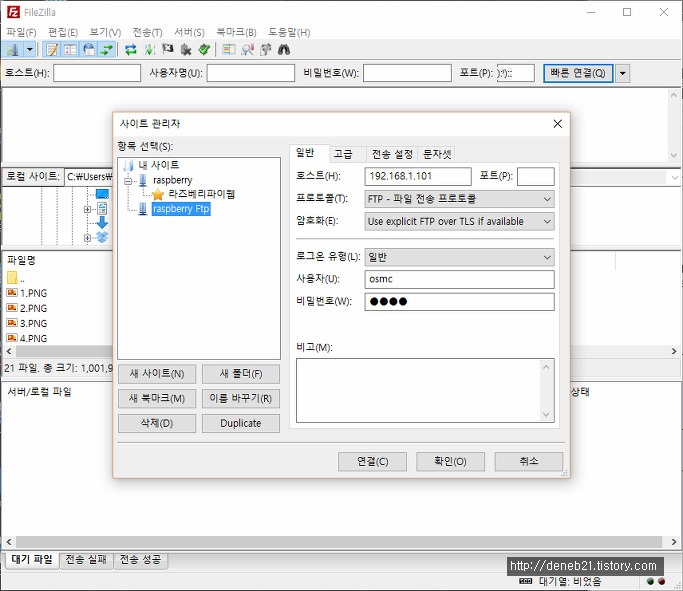Switch to the 문자셋 tab
Image resolution: width=683 pixels, height=591 pixels.
pyautogui.click(x=437, y=154)
